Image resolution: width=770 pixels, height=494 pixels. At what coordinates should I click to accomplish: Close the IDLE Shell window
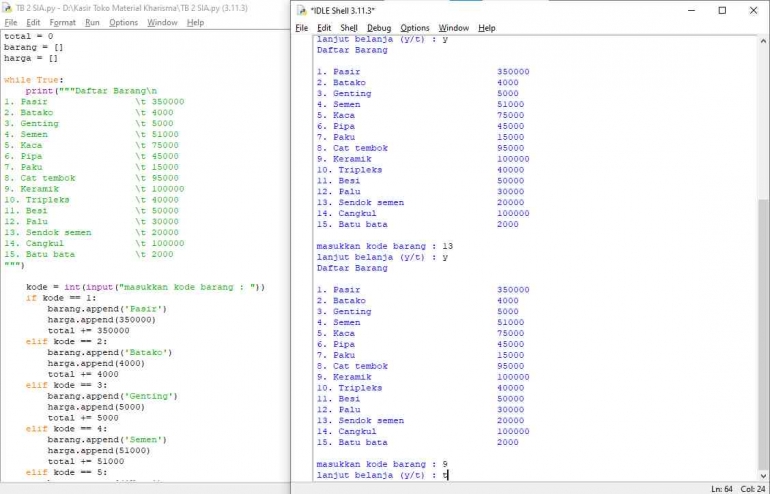click(x=753, y=10)
